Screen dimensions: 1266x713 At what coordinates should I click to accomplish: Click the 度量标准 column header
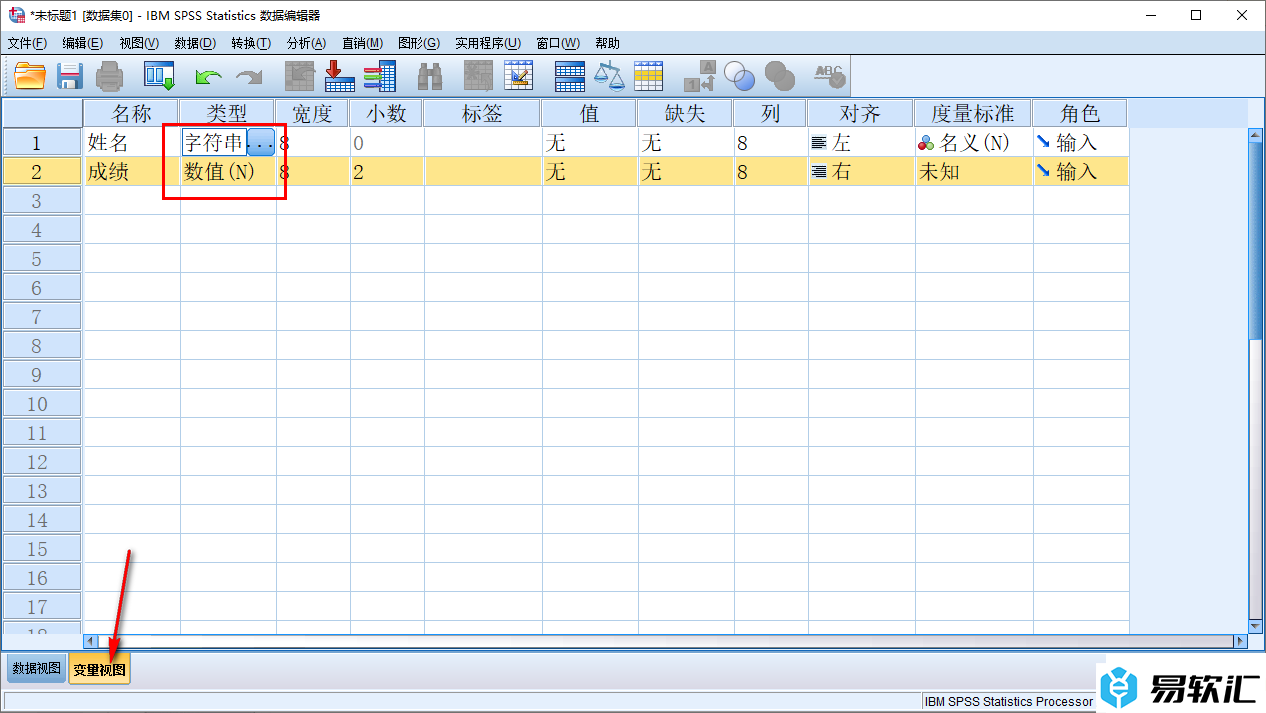click(x=973, y=114)
